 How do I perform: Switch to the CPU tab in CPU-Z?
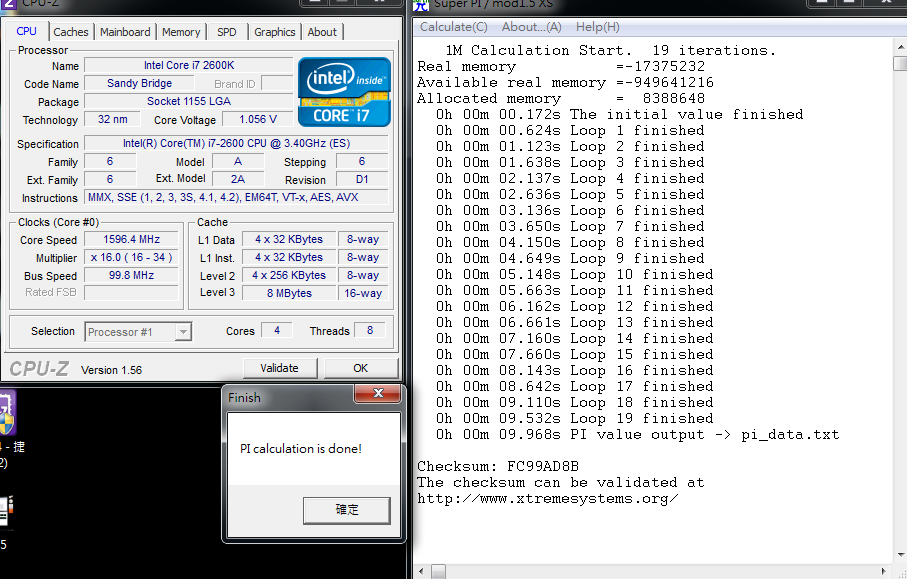pyautogui.click(x=27, y=31)
